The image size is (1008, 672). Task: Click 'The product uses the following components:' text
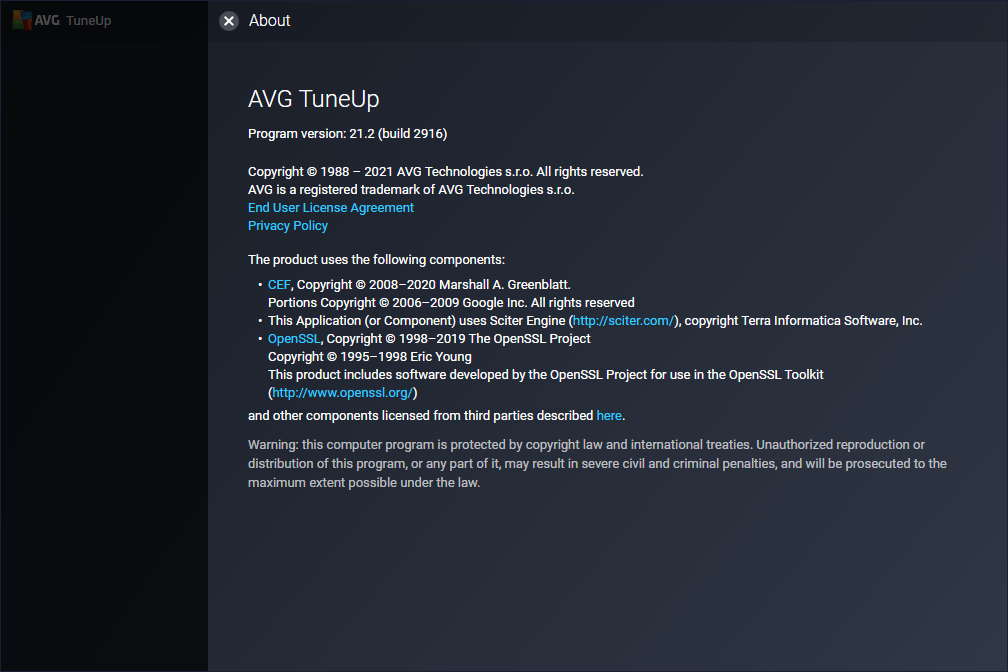pyautogui.click(x=376, y=260)
